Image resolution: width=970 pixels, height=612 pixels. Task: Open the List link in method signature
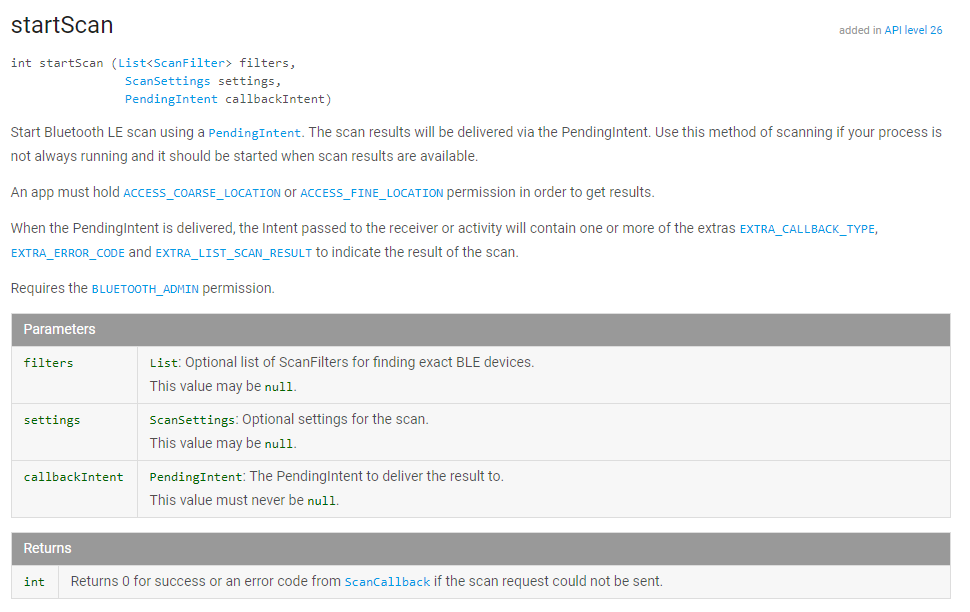tap(131, 63)
